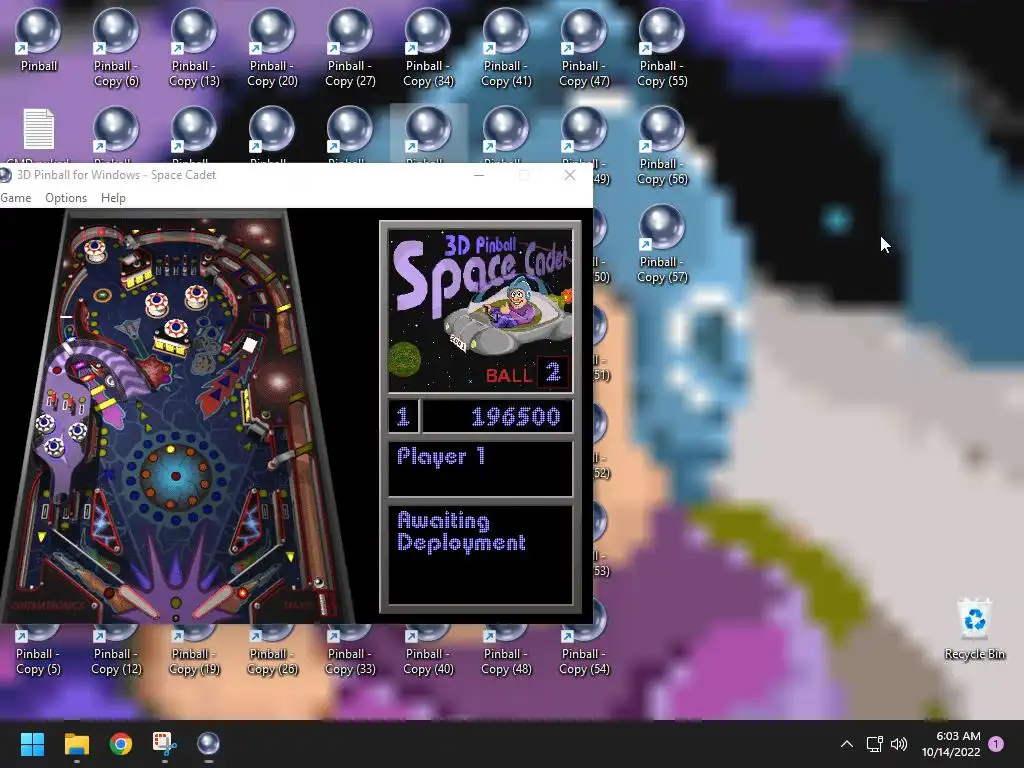Click the volume icon in system tray
Viewport: 1024px width, 768px height.
899,744
